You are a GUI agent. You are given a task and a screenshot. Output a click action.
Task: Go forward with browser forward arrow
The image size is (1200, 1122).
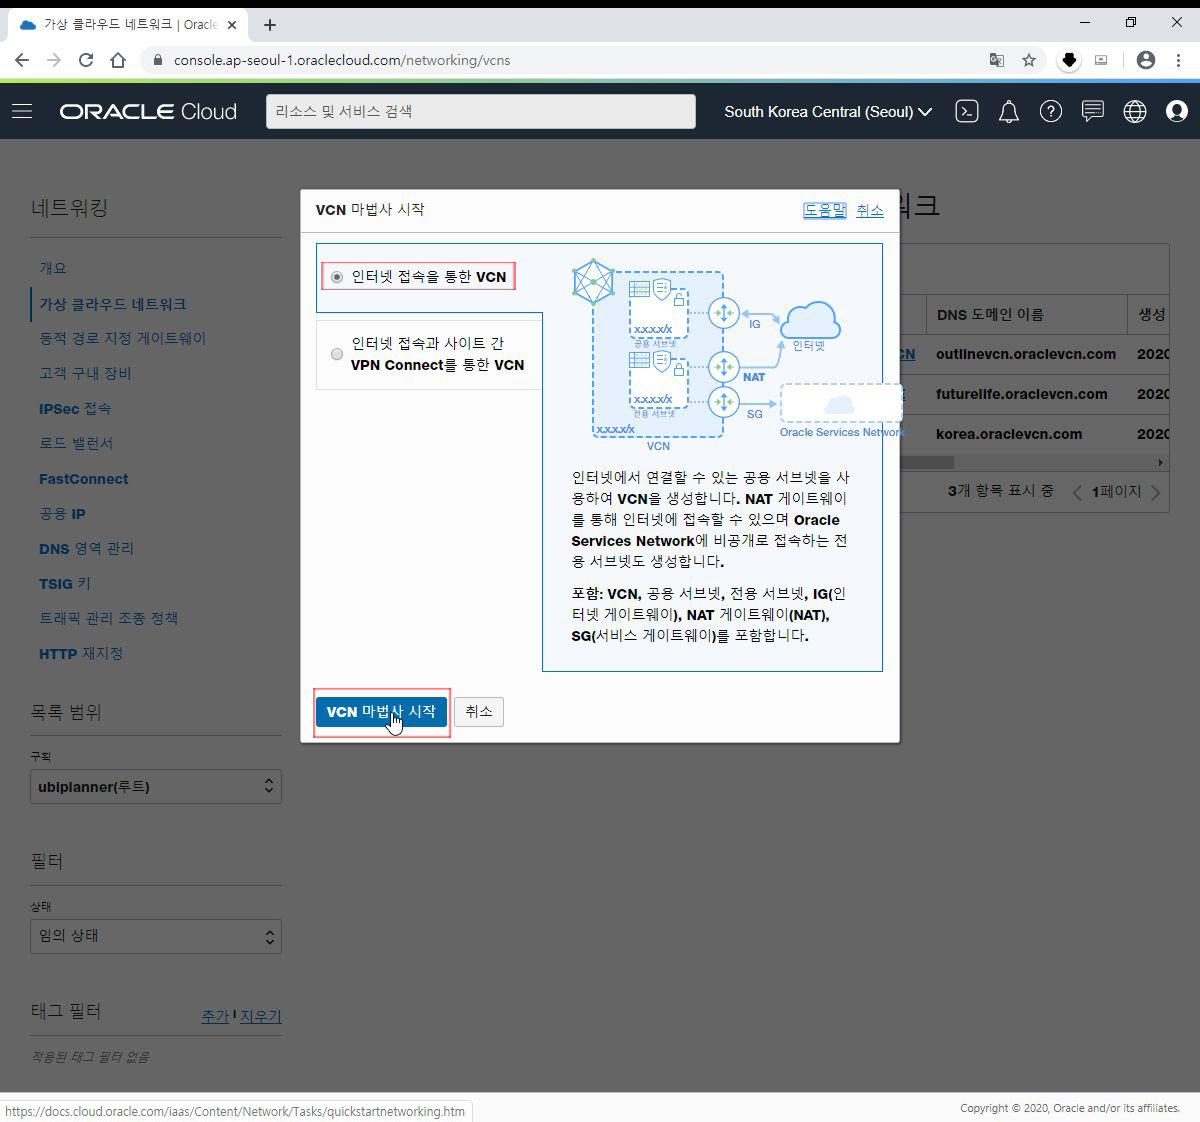pos(54,60)
